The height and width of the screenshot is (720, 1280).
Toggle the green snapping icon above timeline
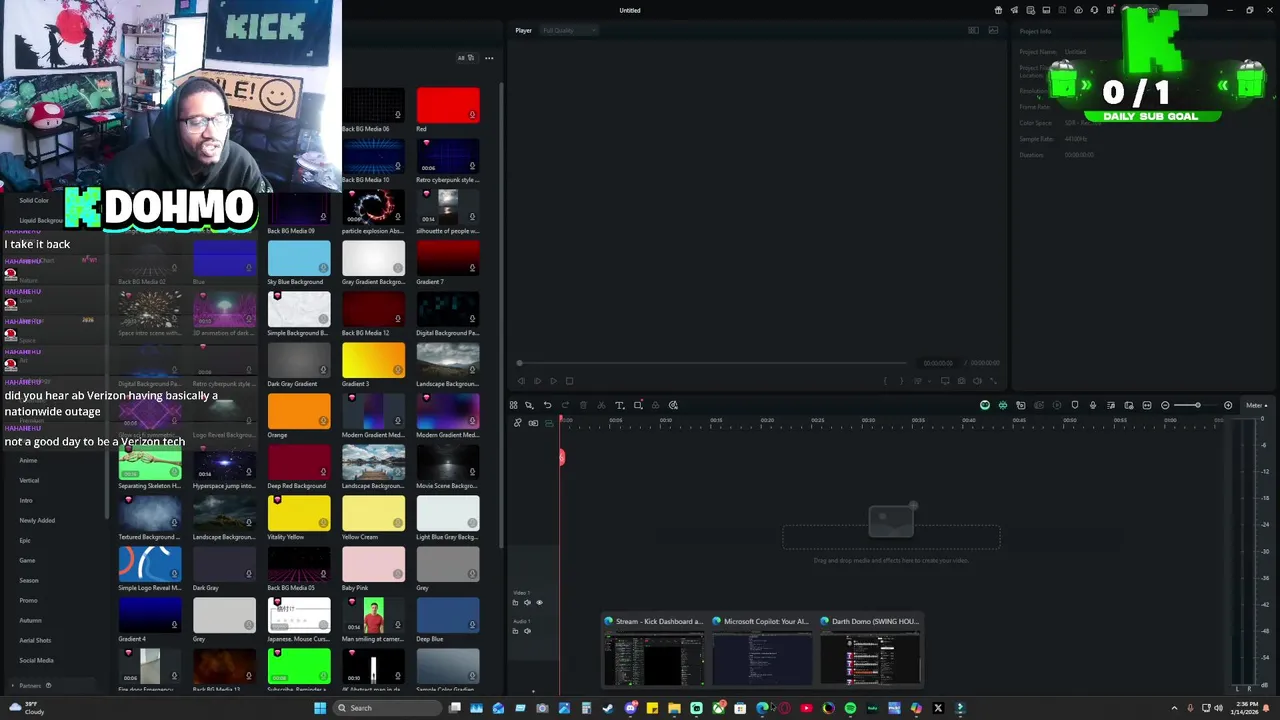(x=1003, y=405)
